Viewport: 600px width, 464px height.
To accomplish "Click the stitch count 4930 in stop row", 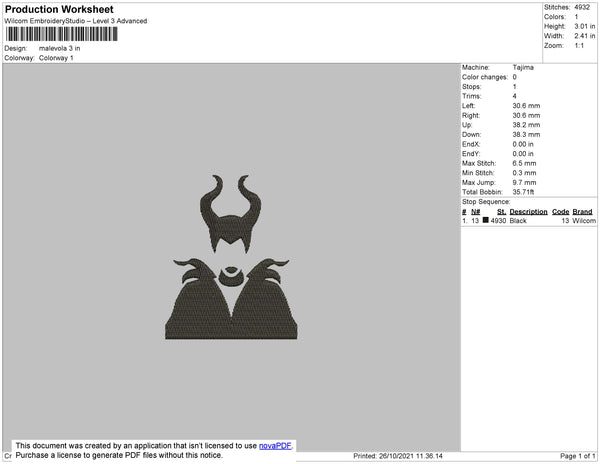I will tap(498, 221).
